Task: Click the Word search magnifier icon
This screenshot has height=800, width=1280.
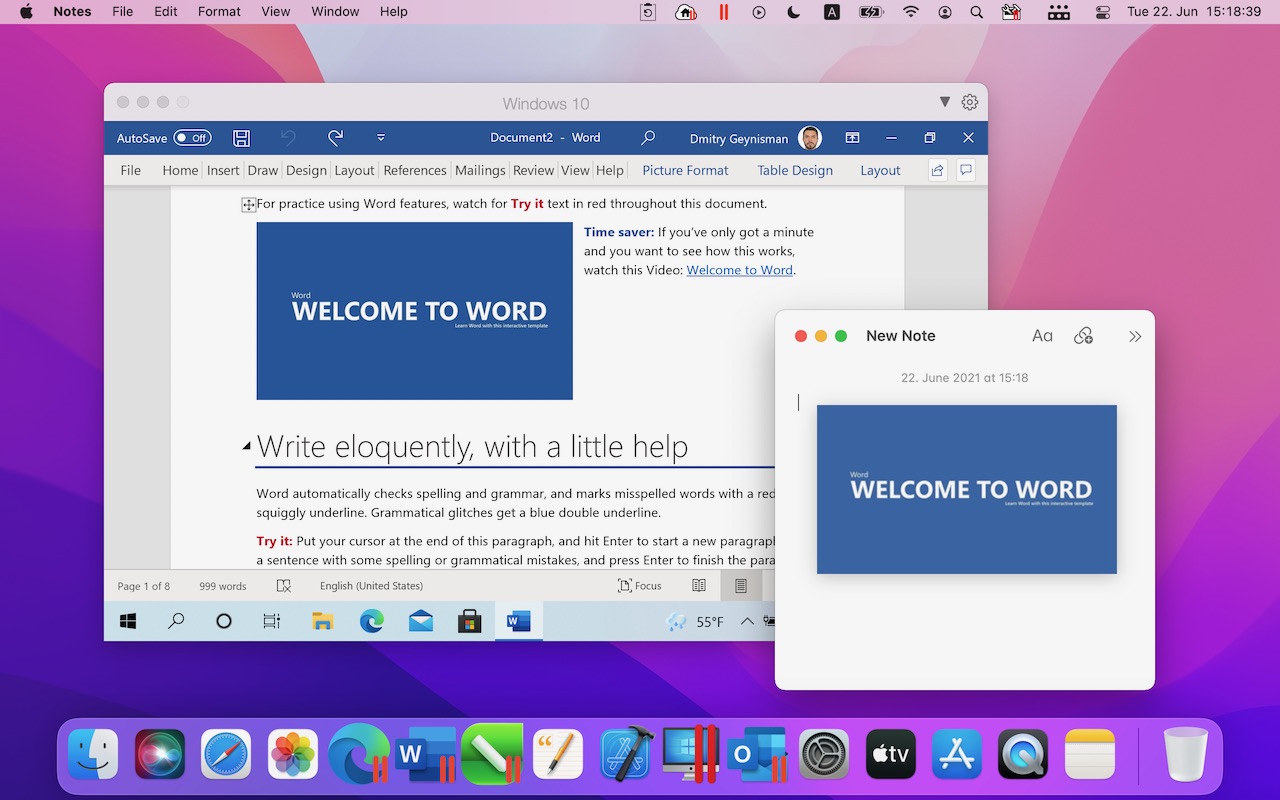Action: pos(648,138)
